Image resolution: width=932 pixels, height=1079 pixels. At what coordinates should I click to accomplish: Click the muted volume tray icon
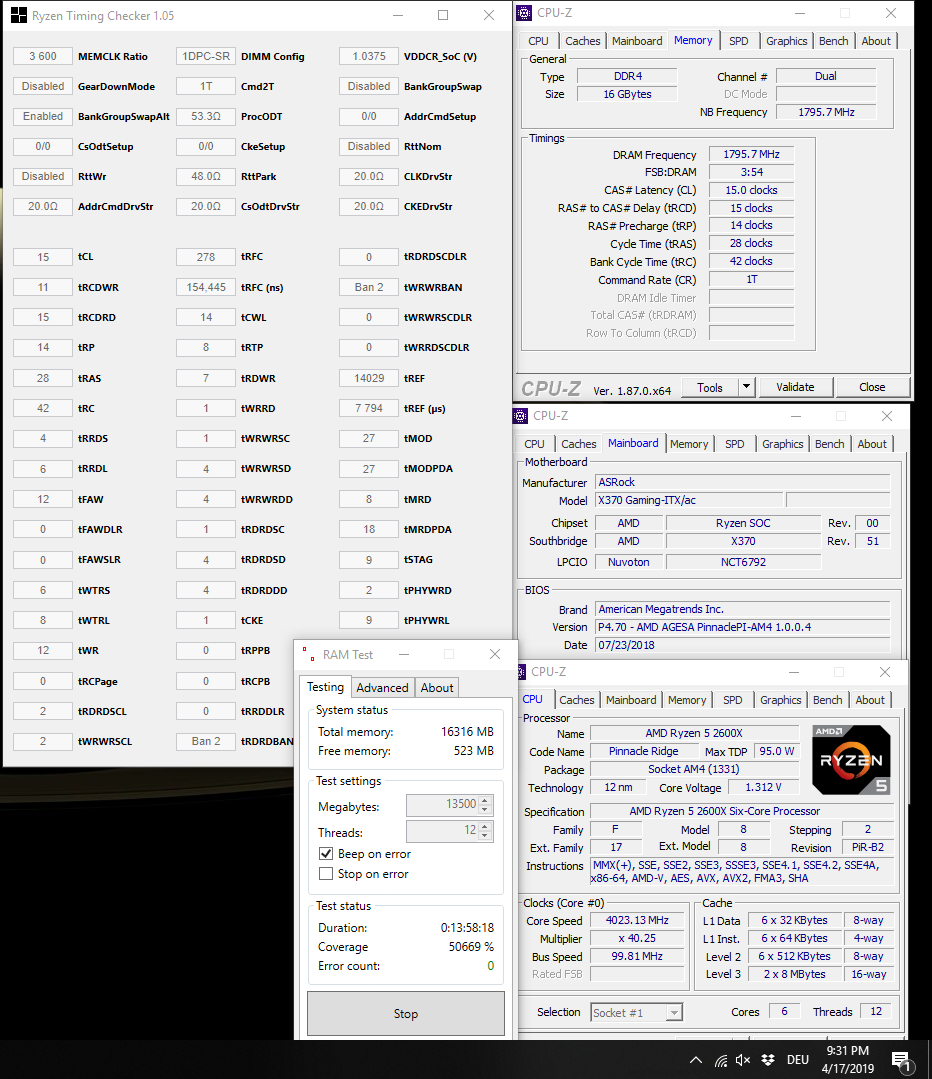[743, 1060]
